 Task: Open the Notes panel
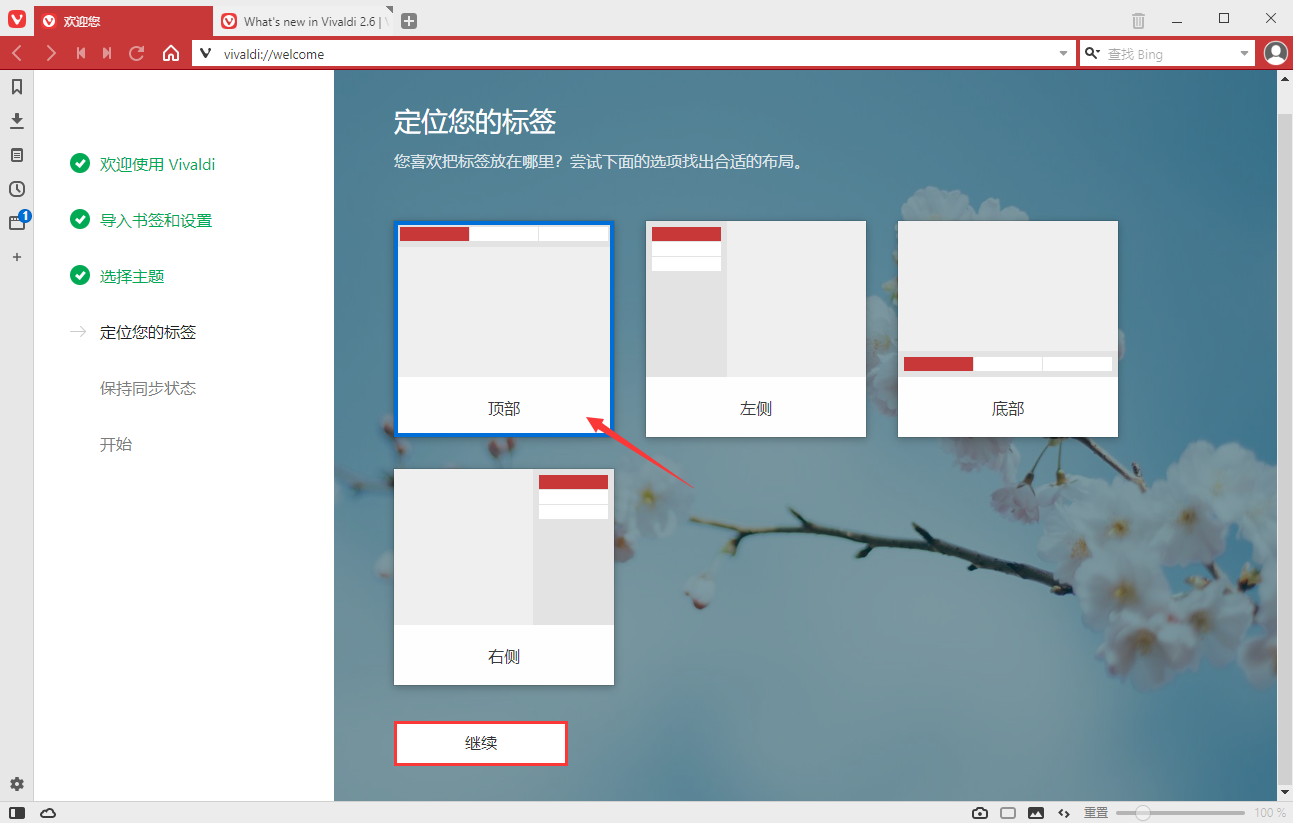(16, 154)
